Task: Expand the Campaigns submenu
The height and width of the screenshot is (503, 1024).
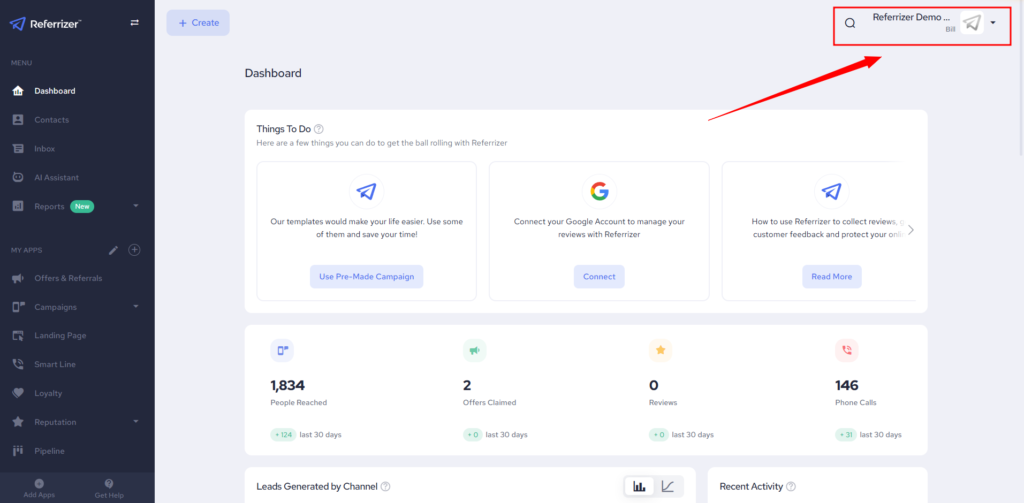Action: tap(136, 307)
